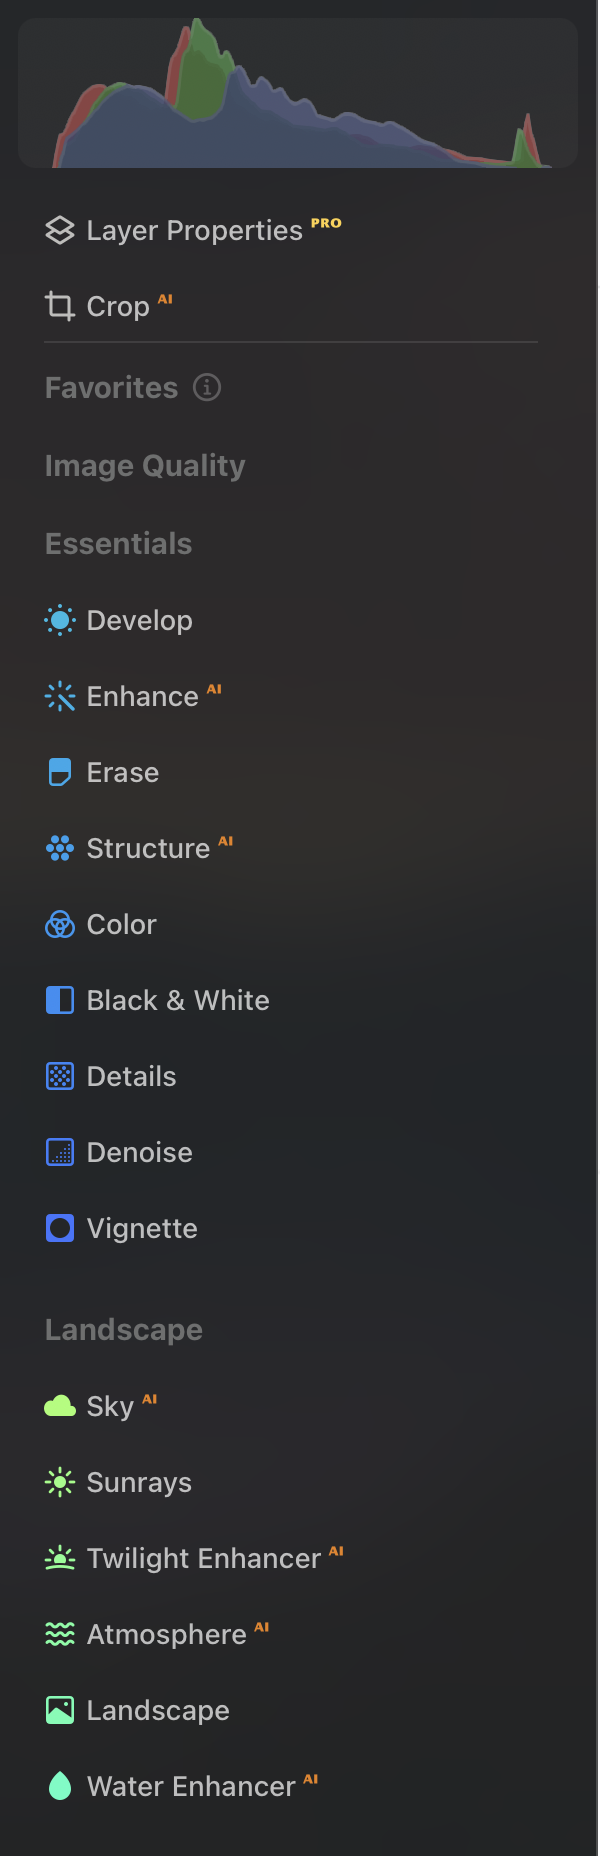Screen dimensions: 600x1856
Task: Click the Layer Properties stack icon
Action: (60, 230)
